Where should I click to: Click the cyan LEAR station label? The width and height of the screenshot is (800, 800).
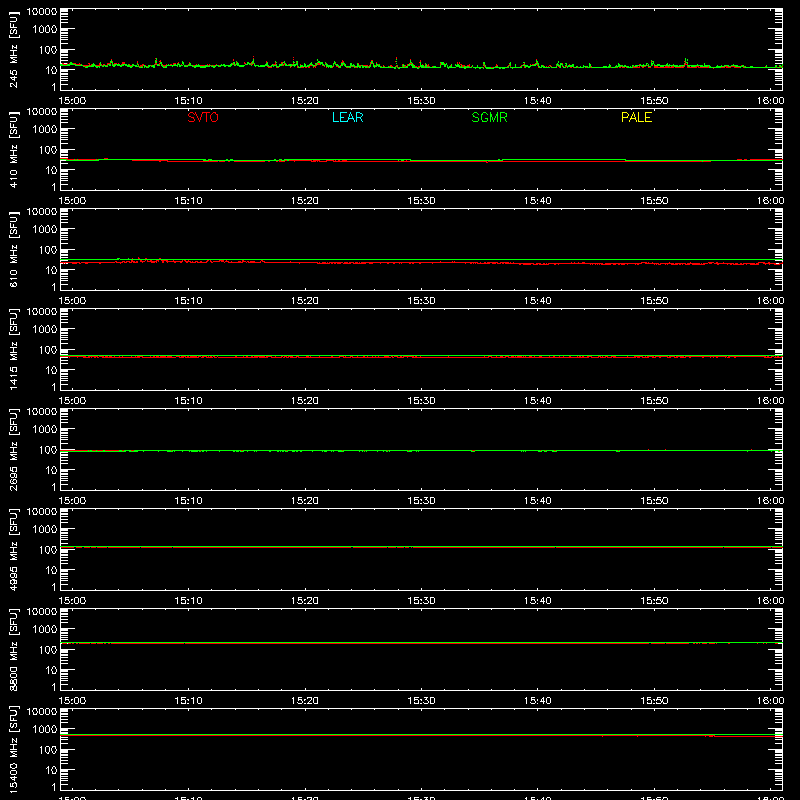(347, 117)
